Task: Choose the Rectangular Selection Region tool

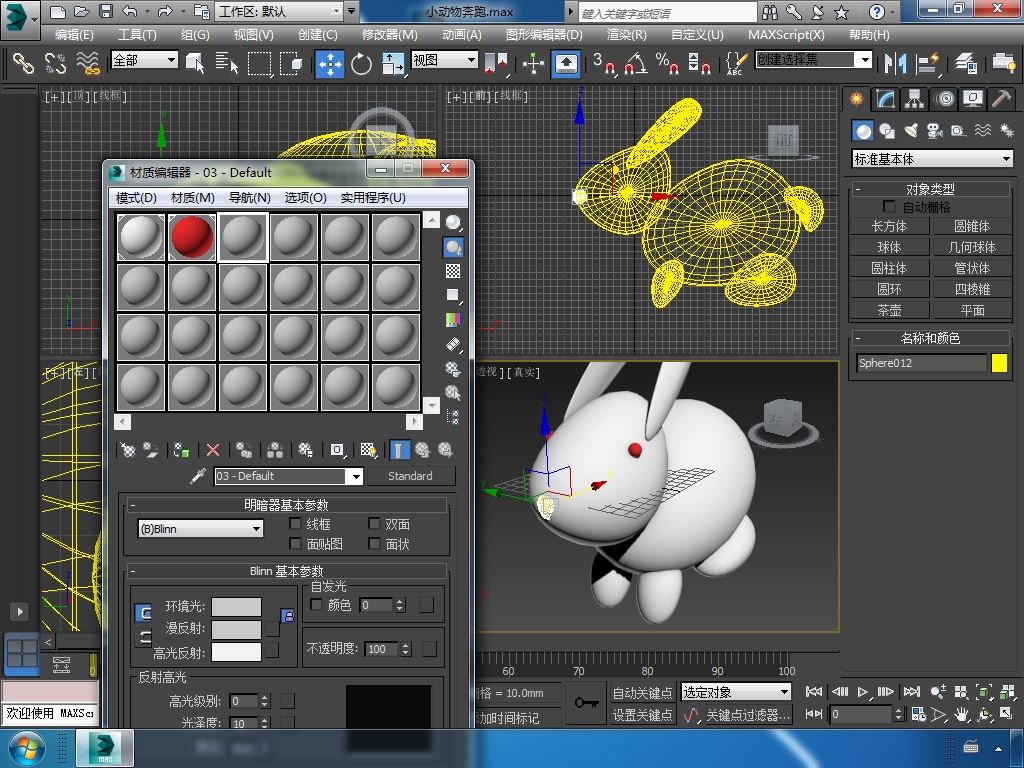Action: tap(259, 63)
